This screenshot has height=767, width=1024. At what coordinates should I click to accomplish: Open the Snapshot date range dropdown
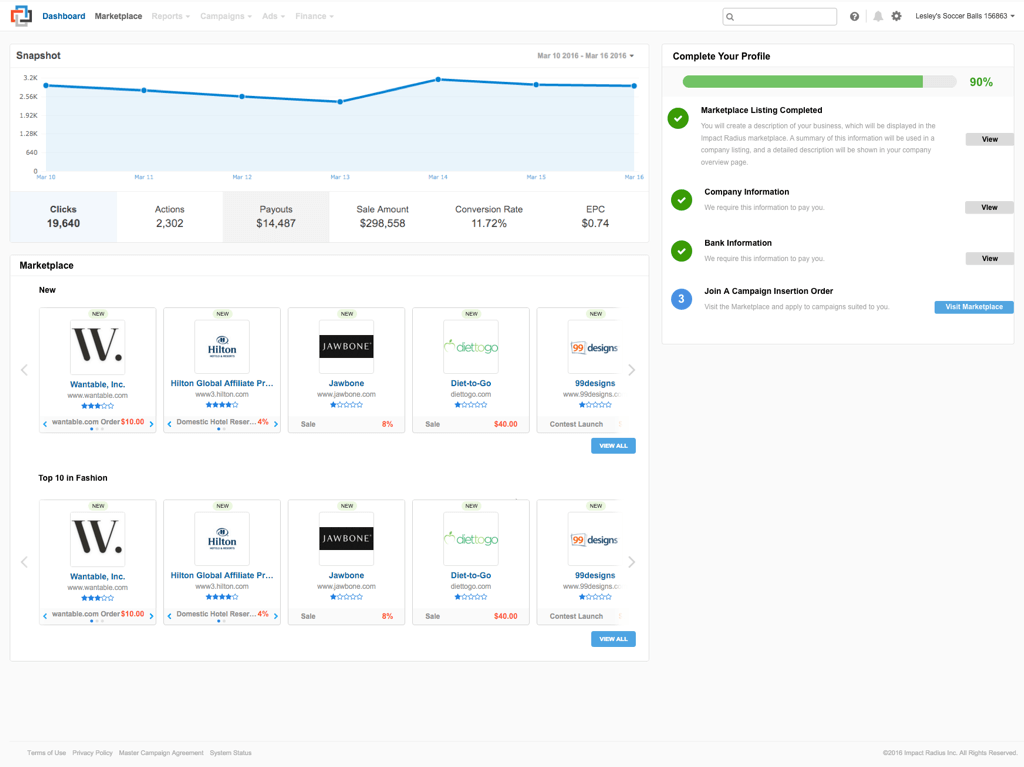[585, 56]
